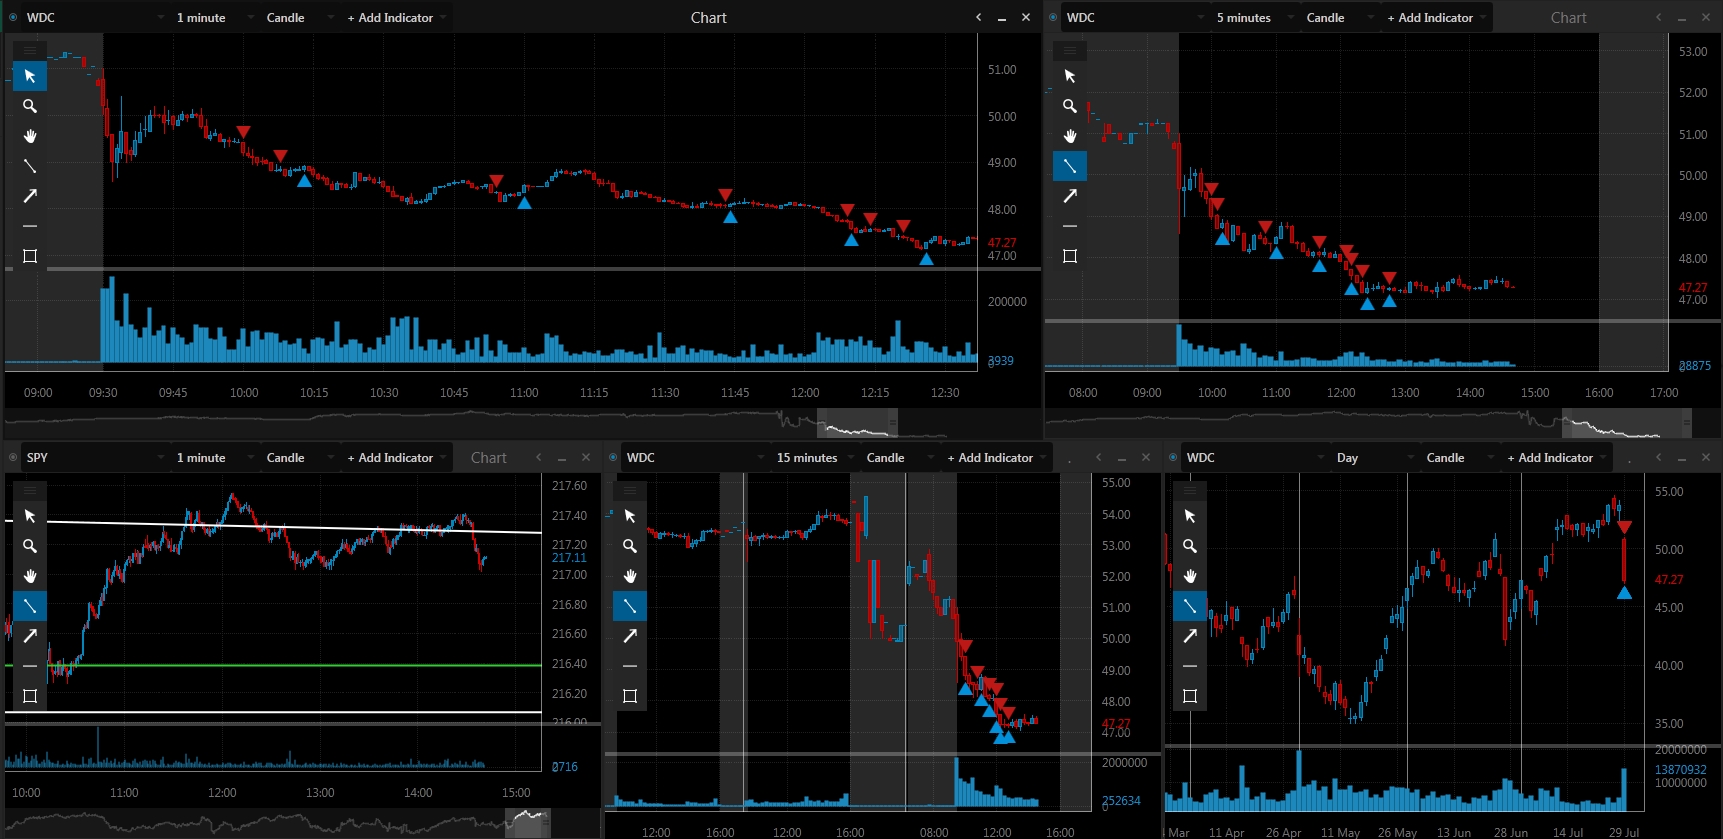Select the zoom magnifier tool in WDC 1 minute chart
The width and height of the screenshot is (1723, 839).
coord(30,106)
